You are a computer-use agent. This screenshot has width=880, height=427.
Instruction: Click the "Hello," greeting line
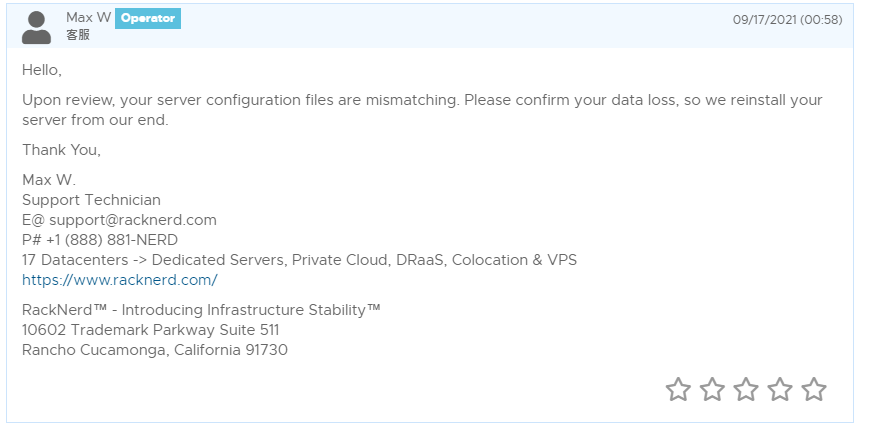click(42, 70)
